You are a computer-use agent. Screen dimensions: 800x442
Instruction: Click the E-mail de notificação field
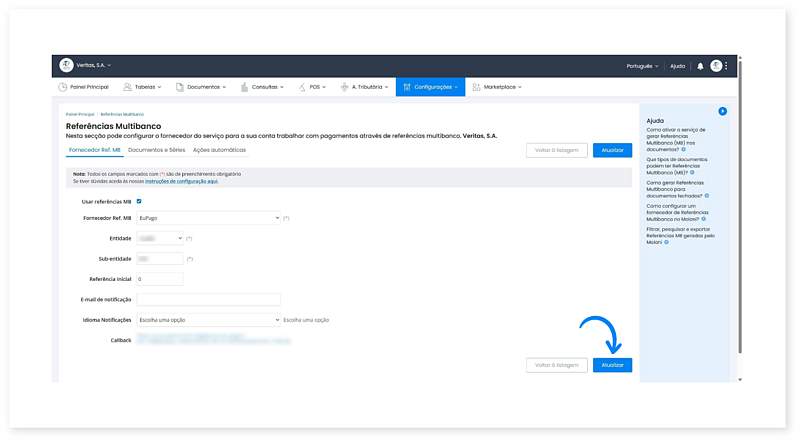point(208,299)
